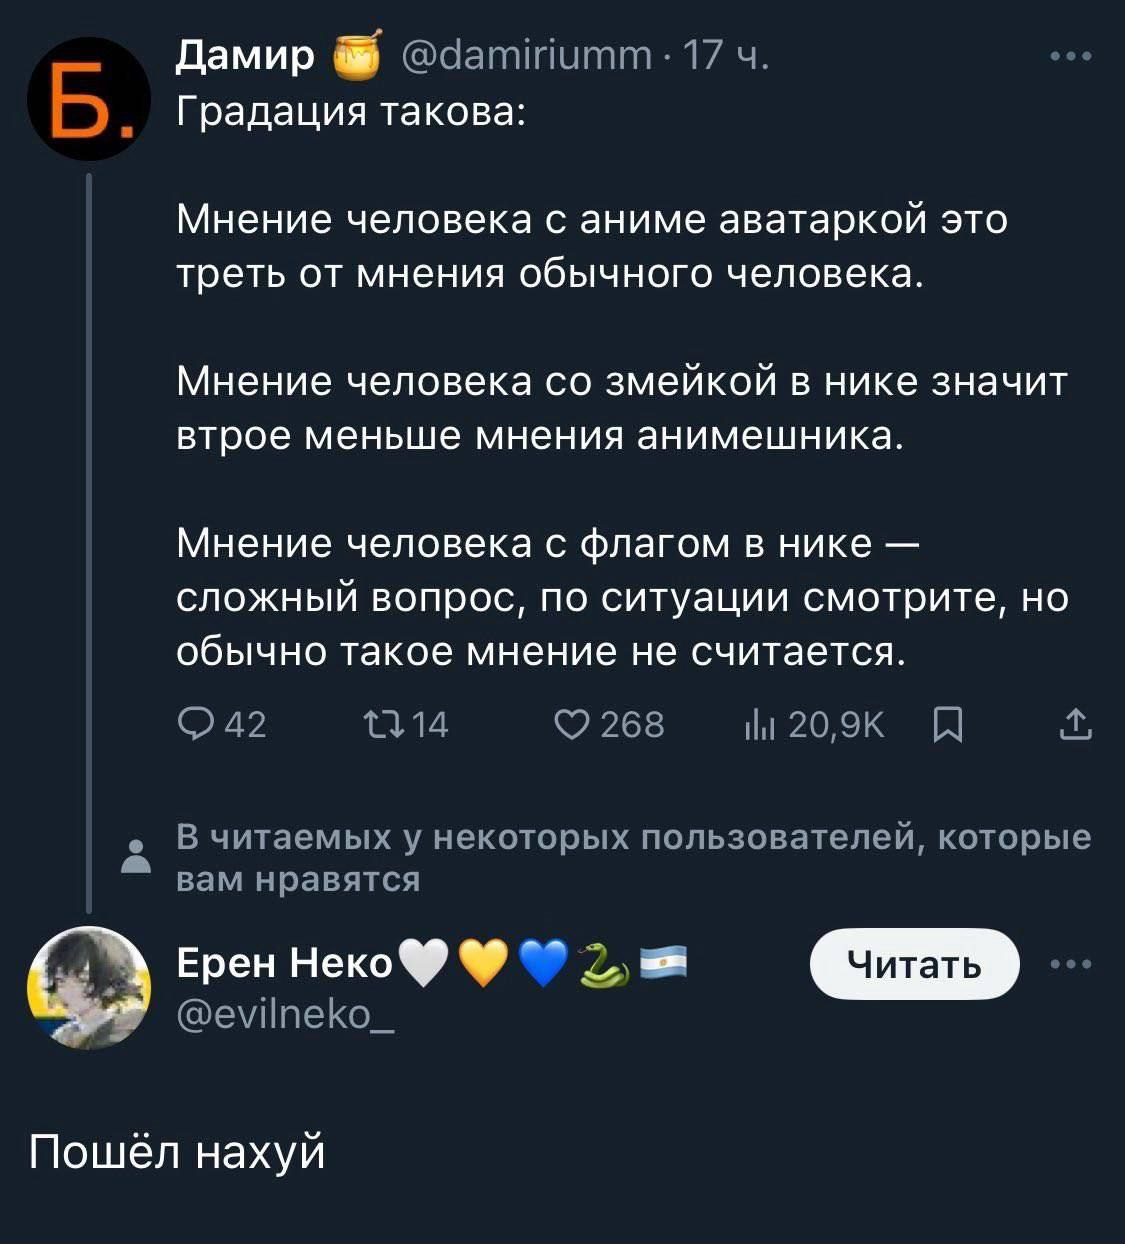Open the view analytics showing 20,9K

click(760, 723)
